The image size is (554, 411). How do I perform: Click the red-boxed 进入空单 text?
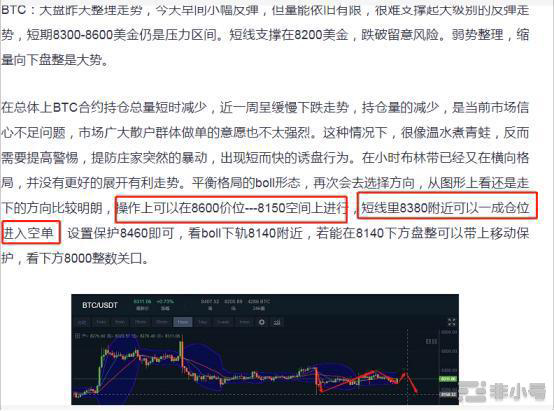point(31,233)
